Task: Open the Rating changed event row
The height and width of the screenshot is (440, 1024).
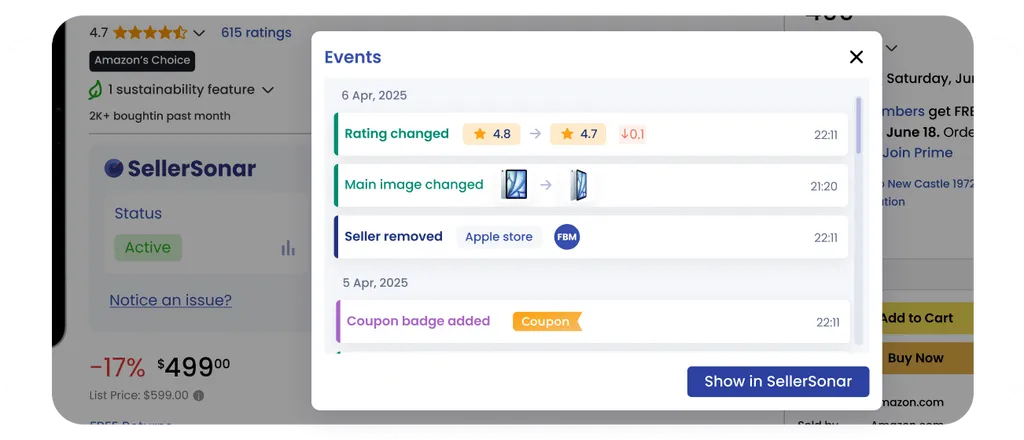Action: point(591,134)
